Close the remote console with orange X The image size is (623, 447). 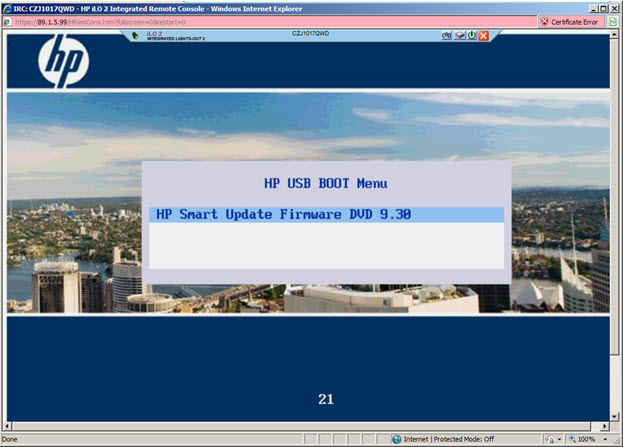483,35
